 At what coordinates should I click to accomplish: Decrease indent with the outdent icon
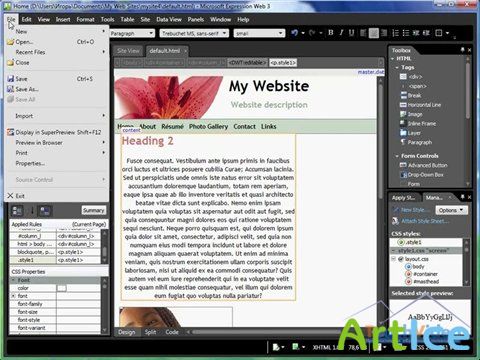[416, 33]
